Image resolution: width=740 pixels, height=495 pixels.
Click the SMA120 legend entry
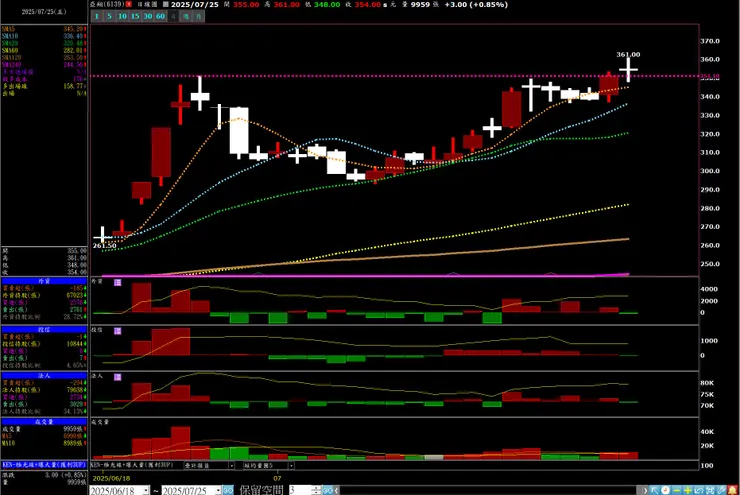coord(44,58)
